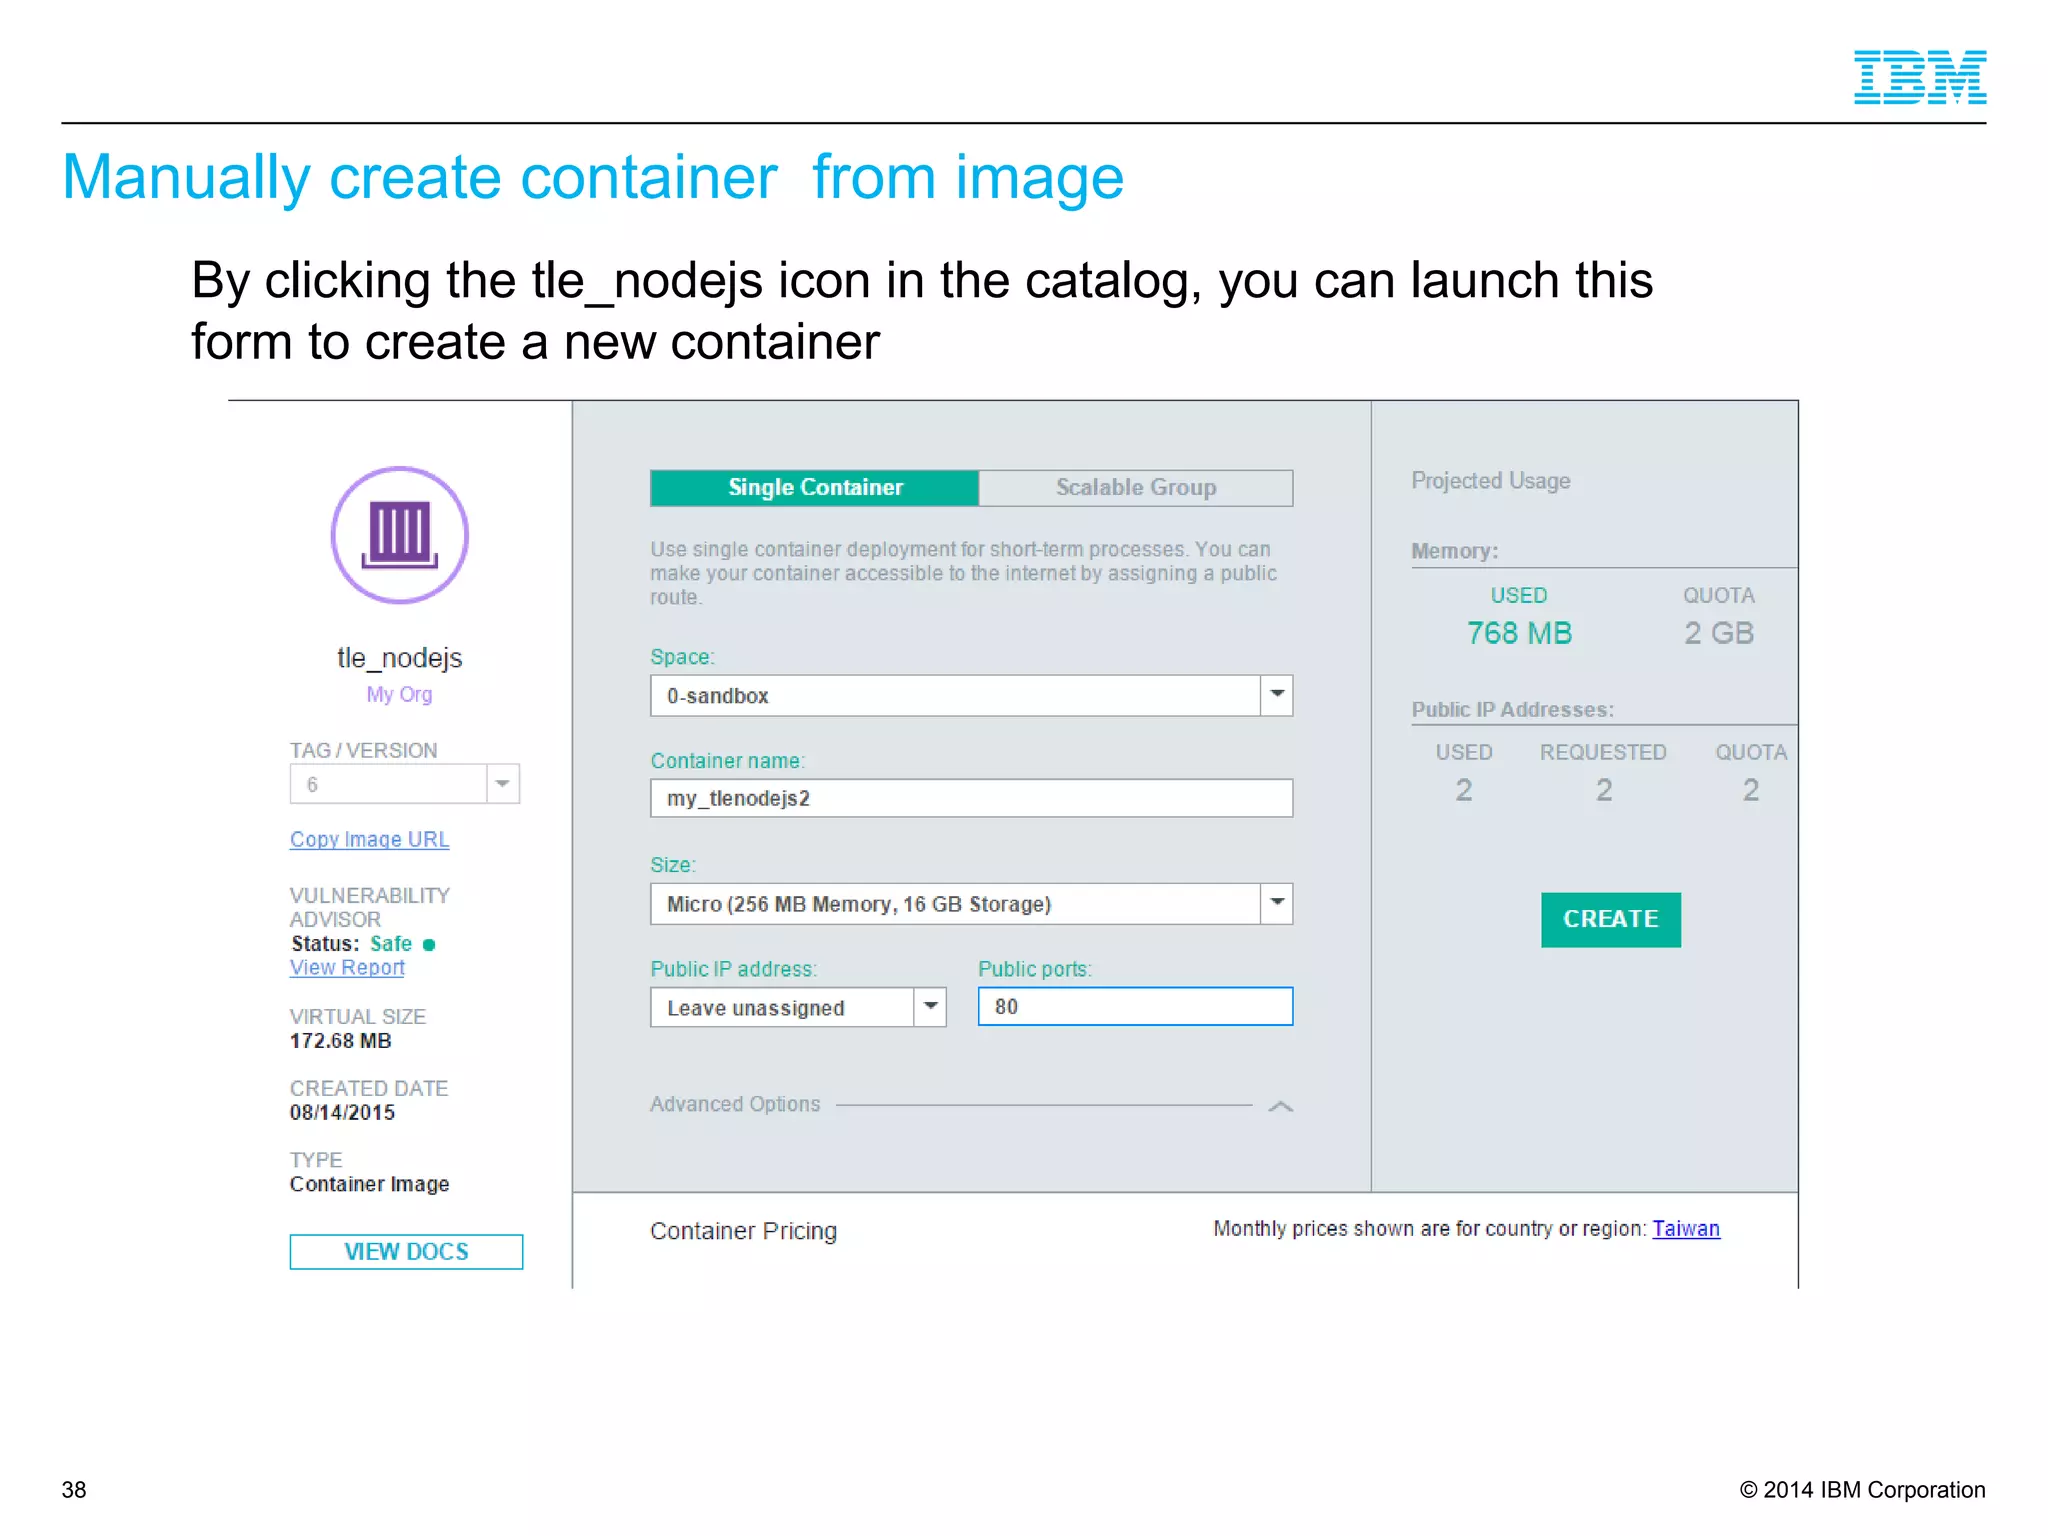Open the View Report link
This screenshot has height=1536, width=2048.
point(347,968)
